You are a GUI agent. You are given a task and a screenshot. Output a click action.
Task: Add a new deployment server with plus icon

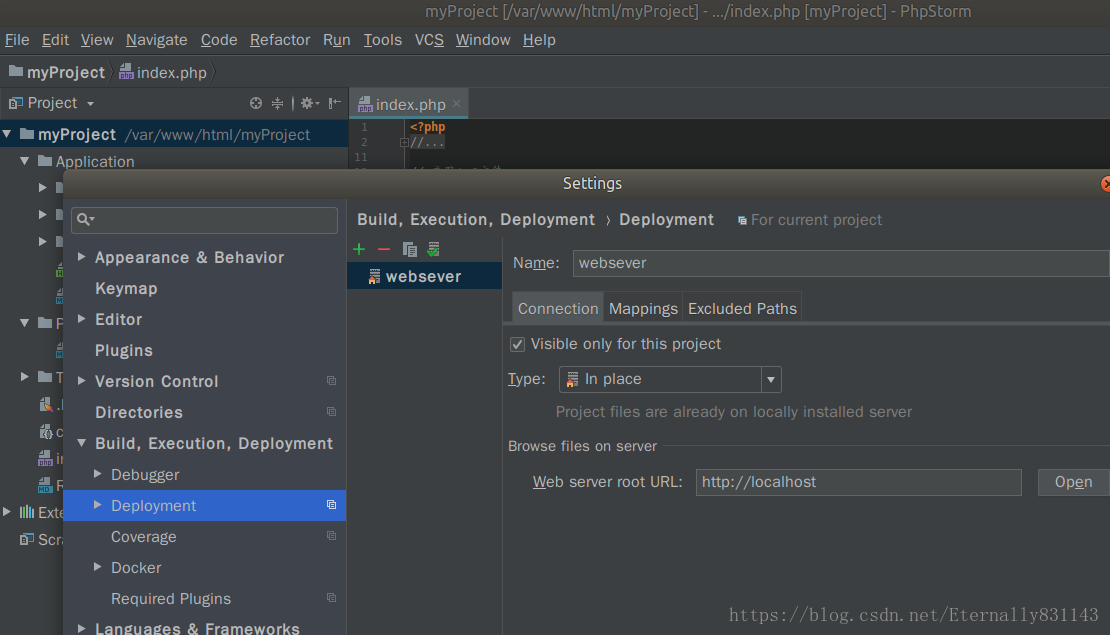tap(360, 249)
